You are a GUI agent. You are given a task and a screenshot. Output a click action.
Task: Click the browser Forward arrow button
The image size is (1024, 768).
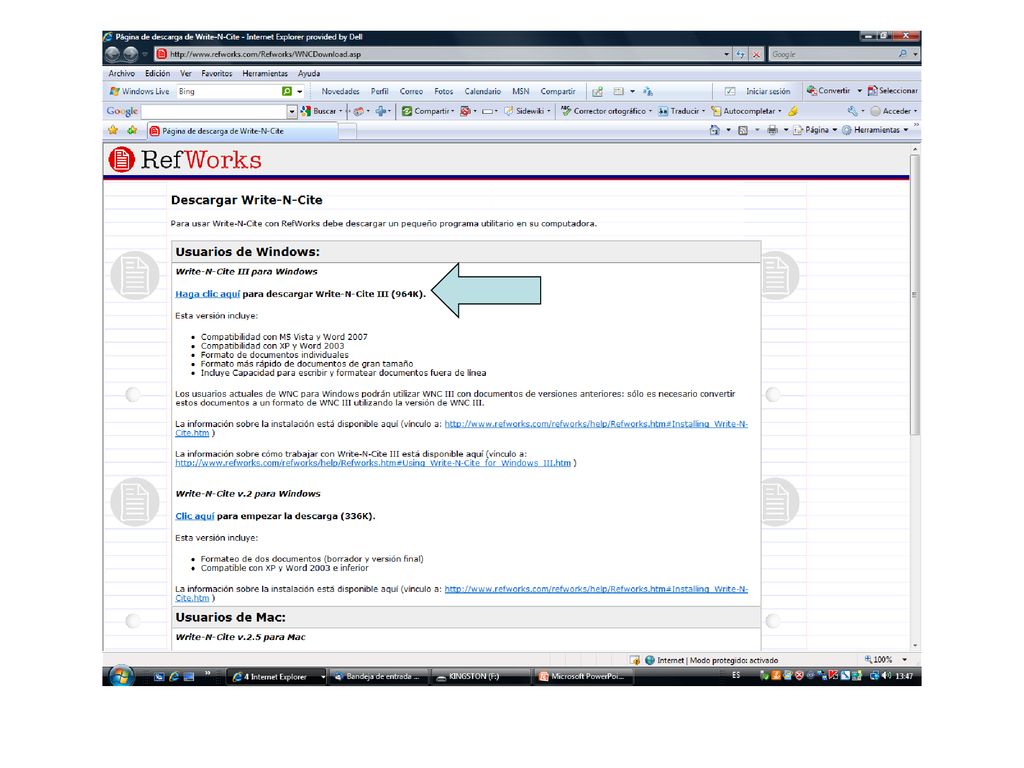click(131, 54)
